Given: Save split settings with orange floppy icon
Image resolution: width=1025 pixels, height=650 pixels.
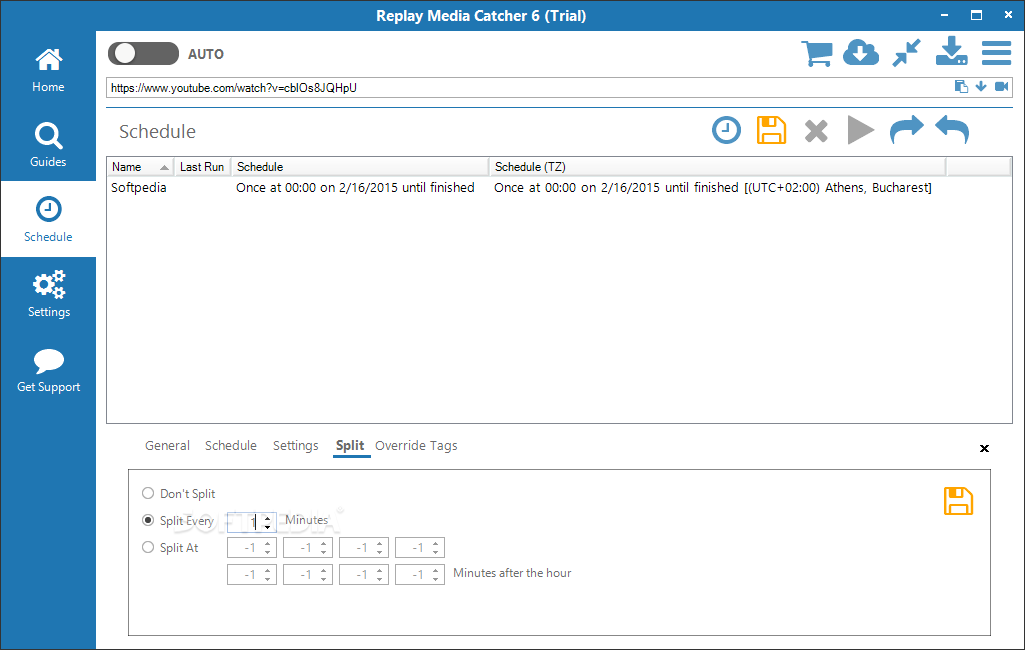Looking at the screenshot, I should click(958, 501).
